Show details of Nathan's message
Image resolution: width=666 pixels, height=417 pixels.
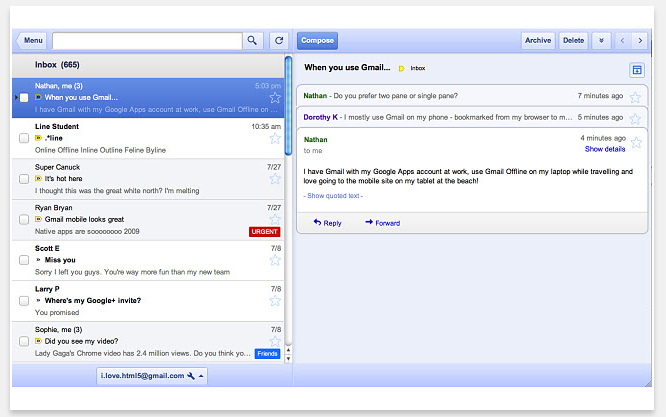click(x=605, y=149)
